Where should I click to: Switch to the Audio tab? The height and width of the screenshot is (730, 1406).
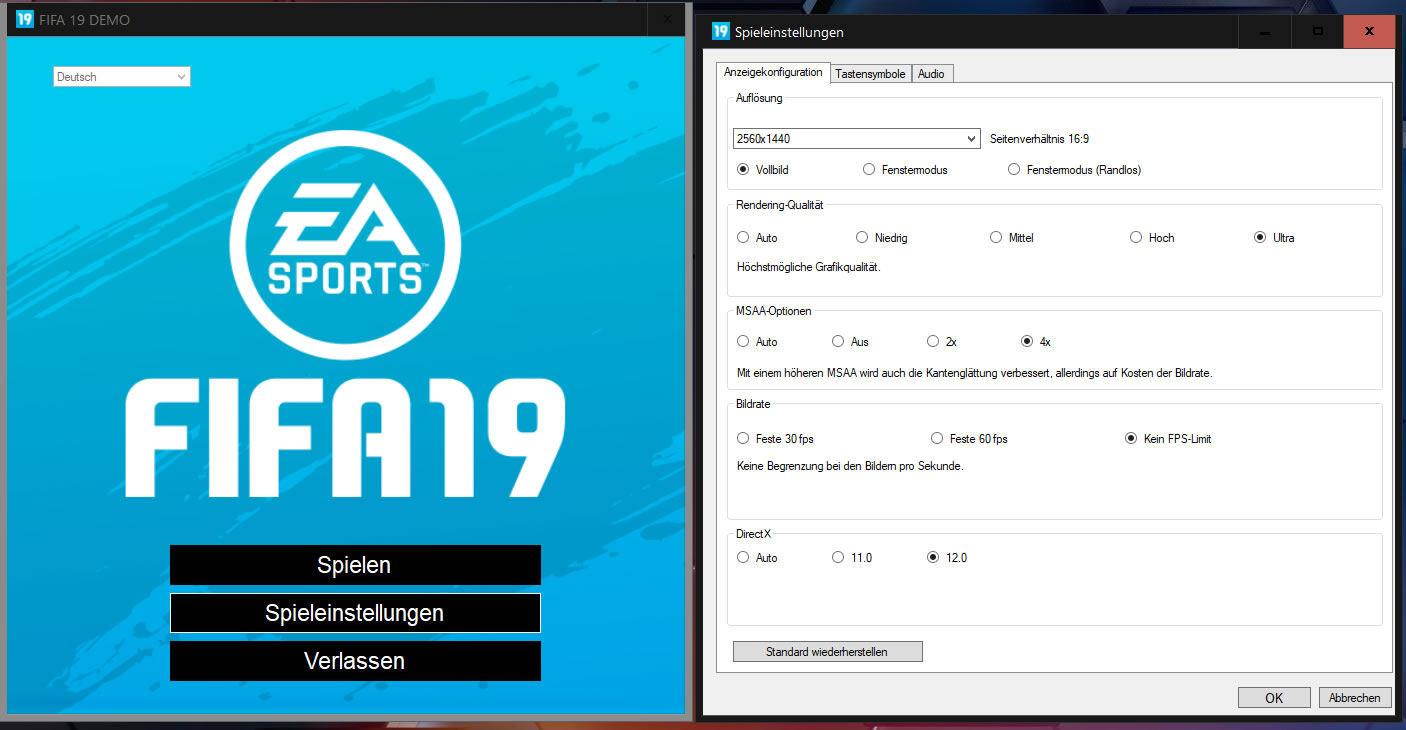tap(931, 72)
